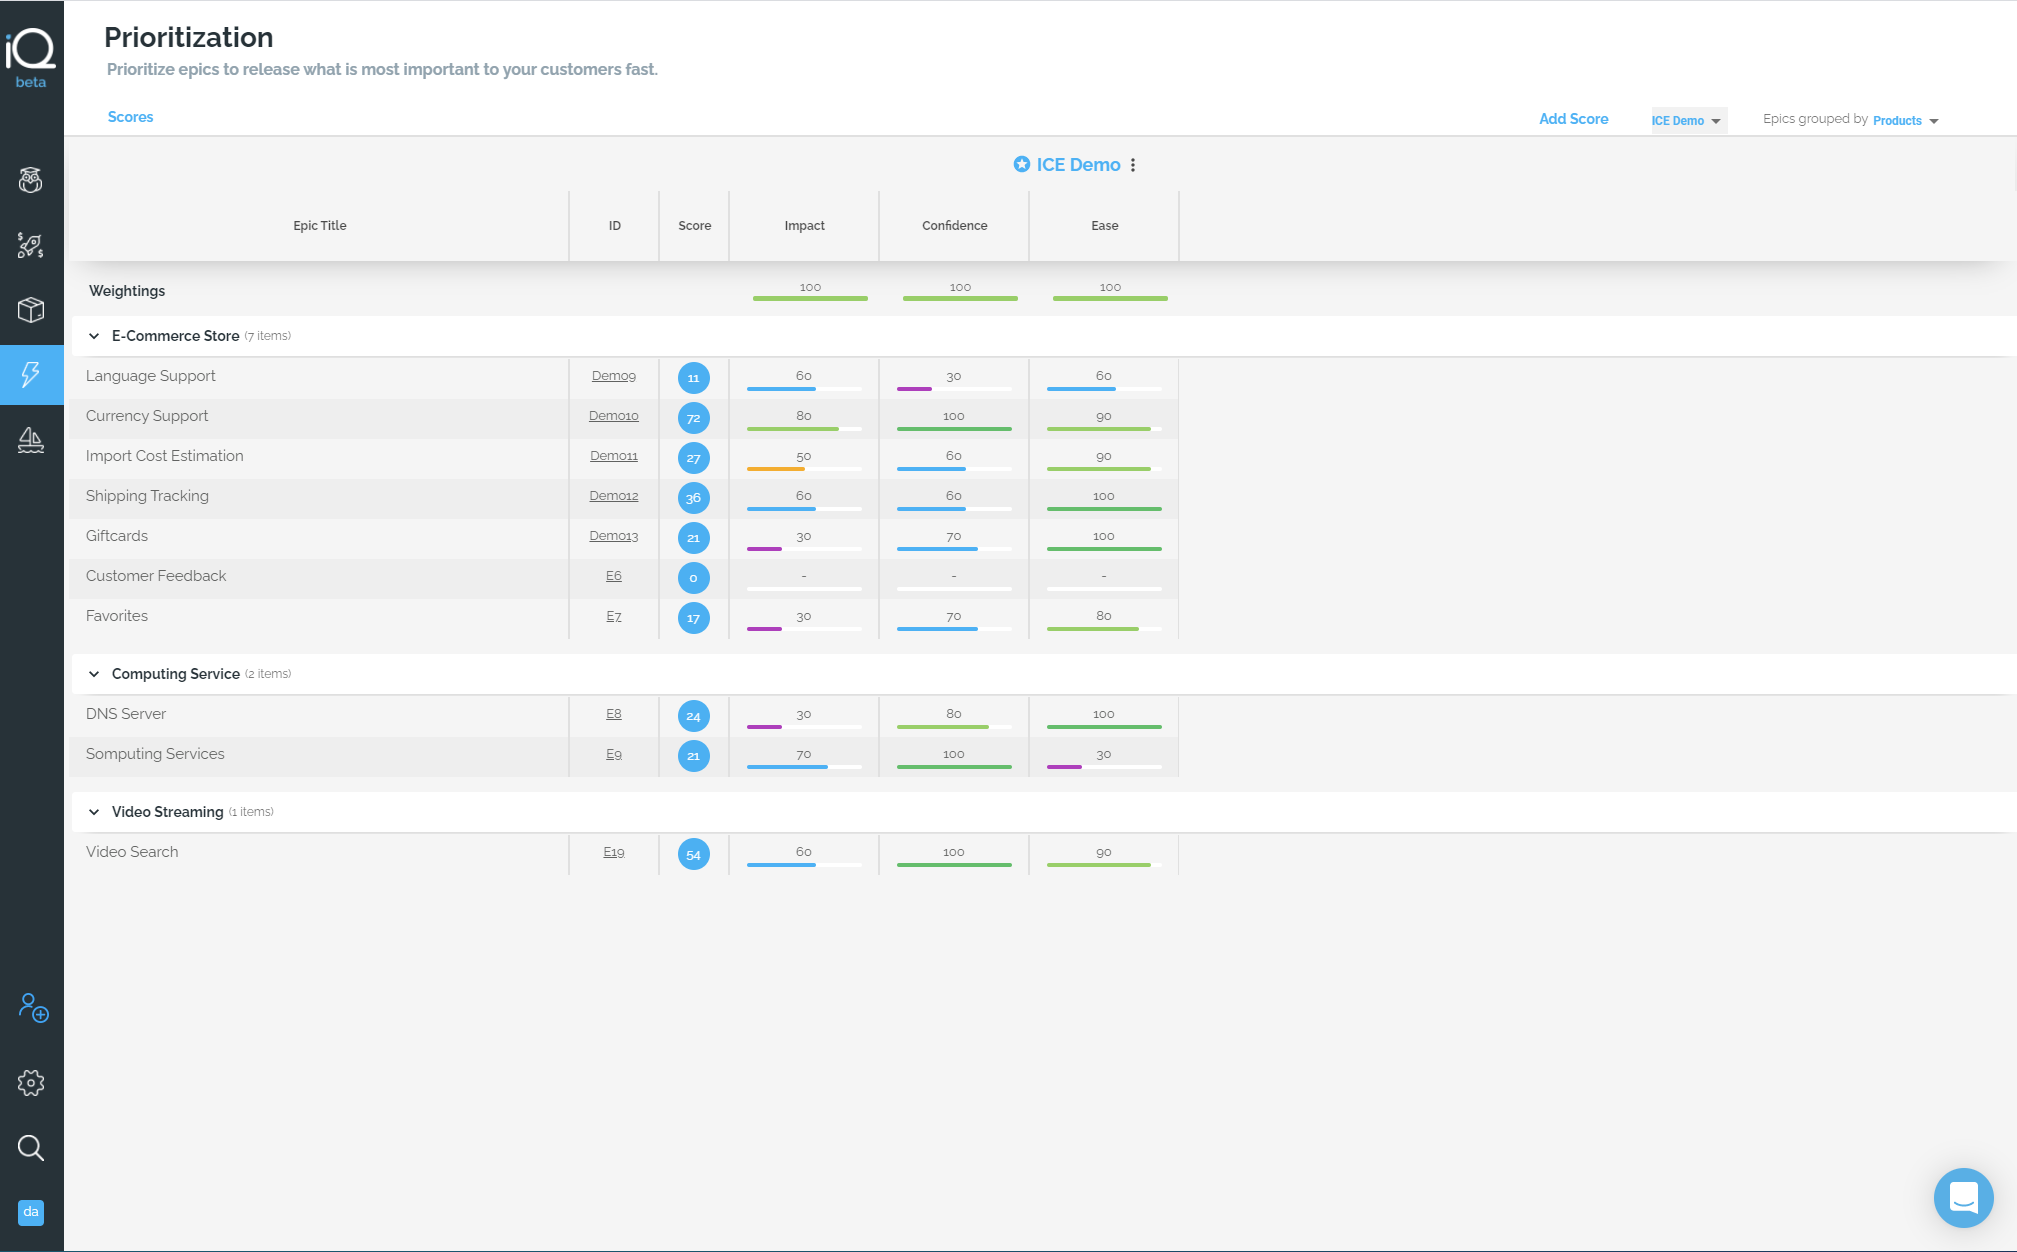The height and width of the screenshot is (1252, 2017).
Task: Click the search magnifier icon
Action: point(31,1148)
